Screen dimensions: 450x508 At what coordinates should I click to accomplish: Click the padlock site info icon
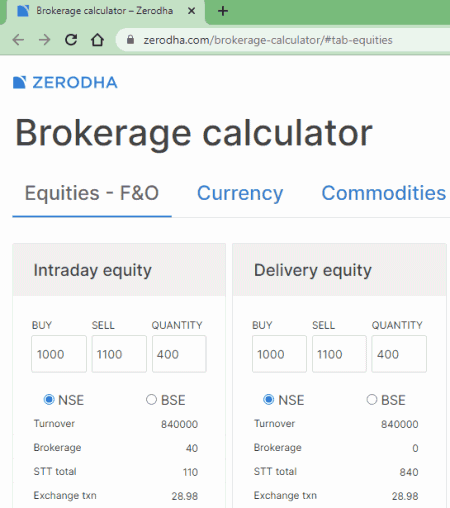[130, 40]
